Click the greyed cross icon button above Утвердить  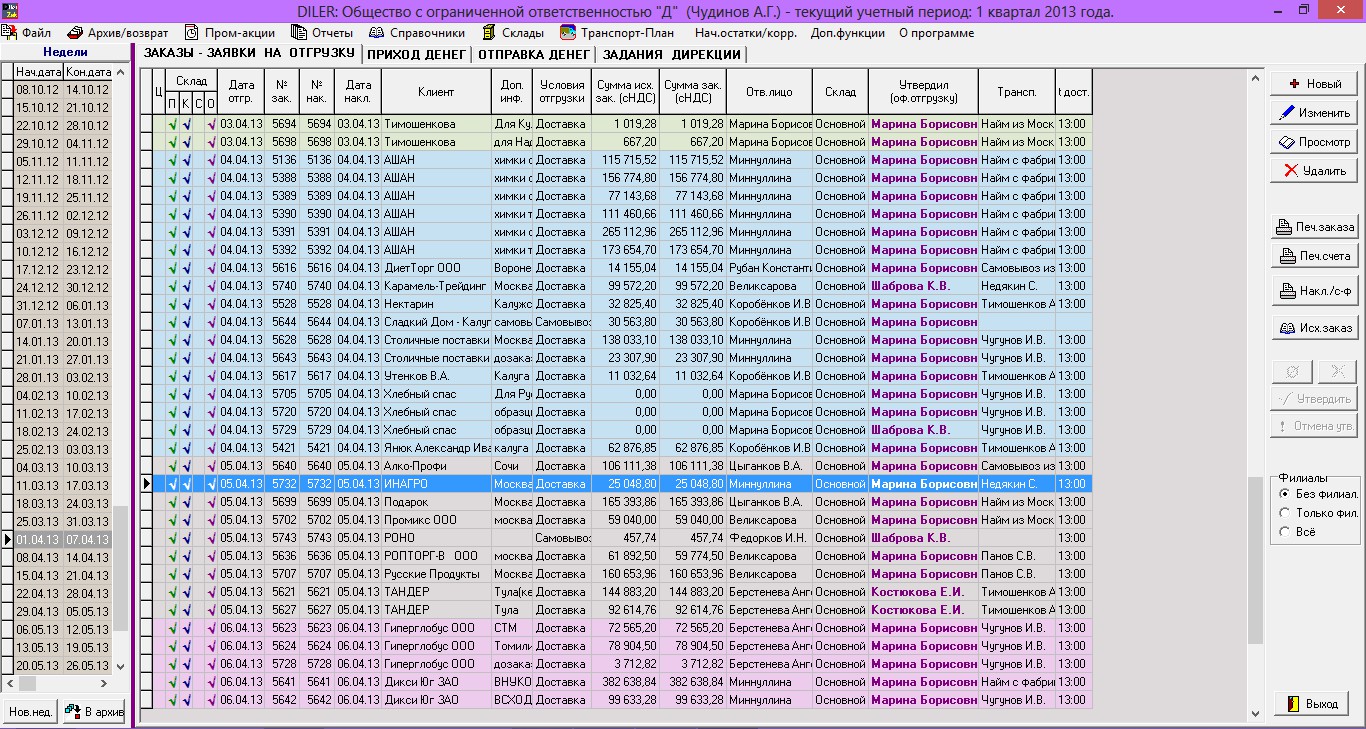pos(1337,371)
